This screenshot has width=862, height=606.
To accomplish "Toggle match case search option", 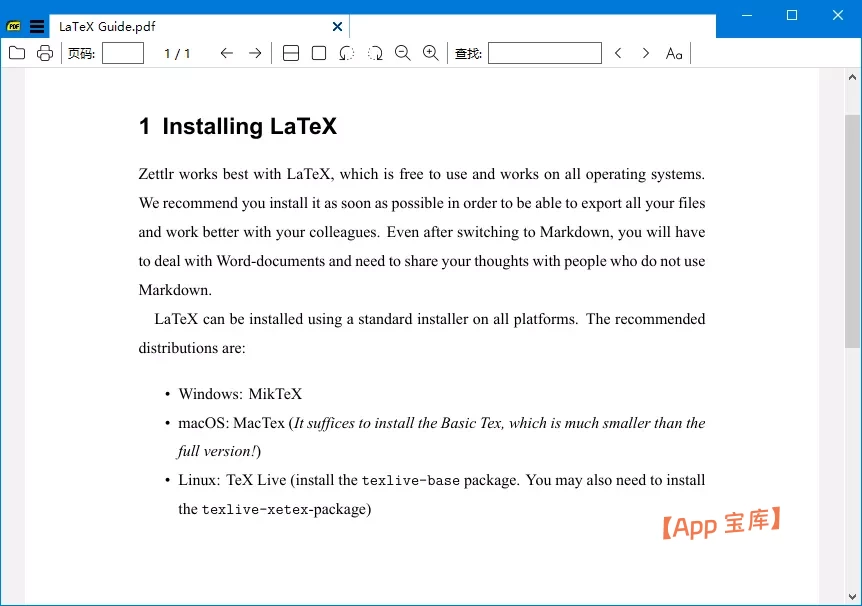I will (674, 53).
